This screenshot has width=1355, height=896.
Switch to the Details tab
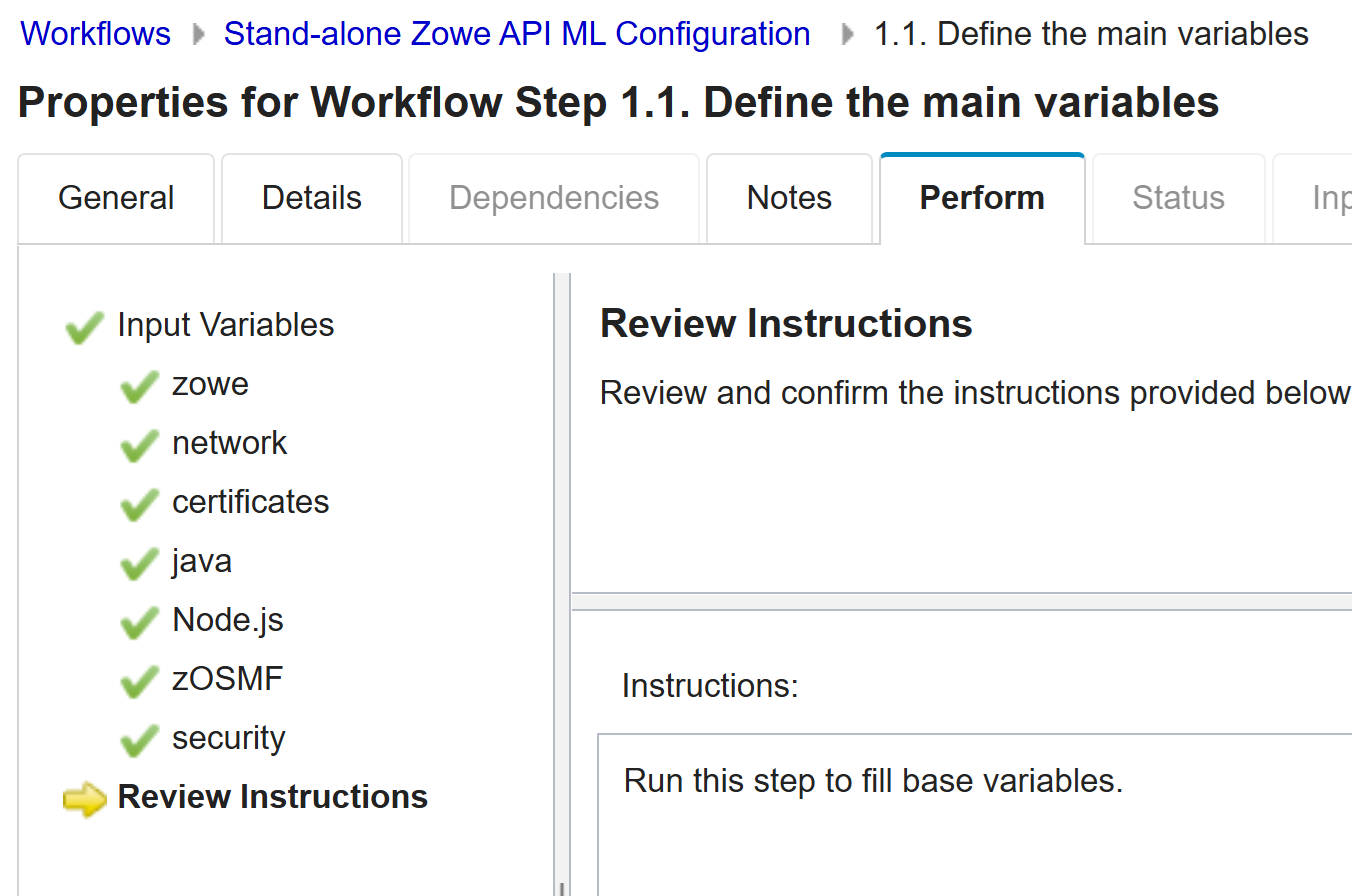(311, 198)
